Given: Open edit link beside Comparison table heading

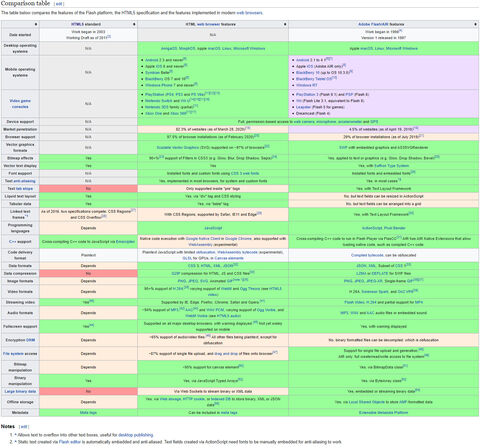Looking at the screenshot, I should [59, 4].
